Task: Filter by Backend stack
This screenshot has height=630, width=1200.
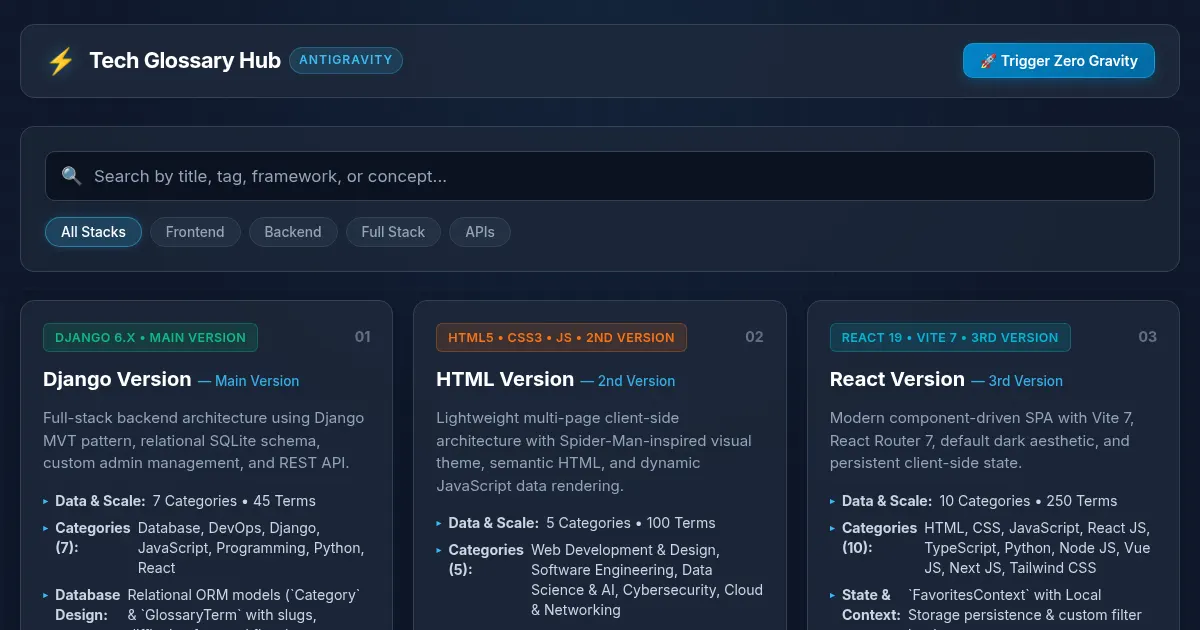Action: [x=293, y=232]
